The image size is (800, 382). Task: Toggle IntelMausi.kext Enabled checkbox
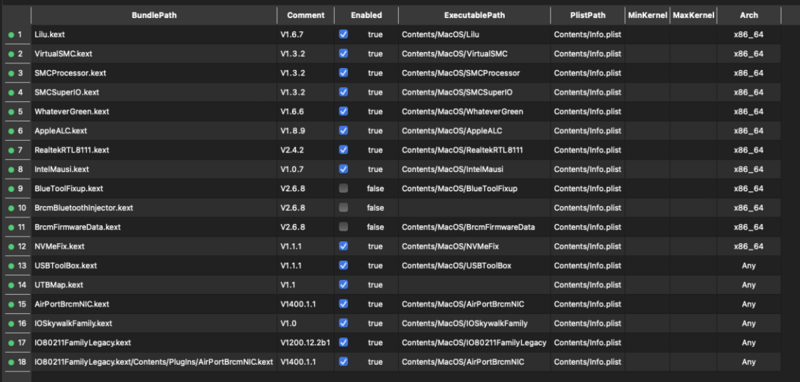coord(343,169)
